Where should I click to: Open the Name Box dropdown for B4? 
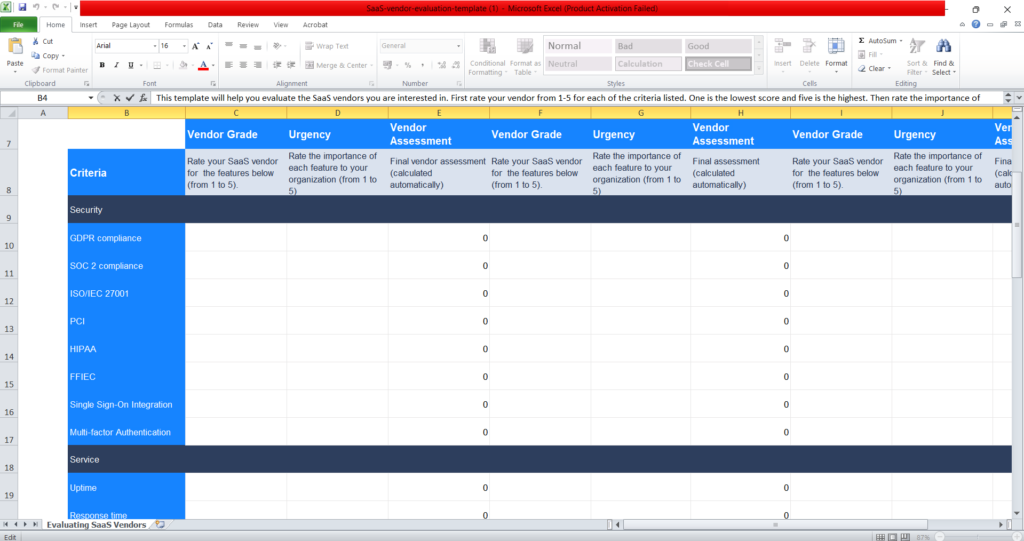pos(91,98)
